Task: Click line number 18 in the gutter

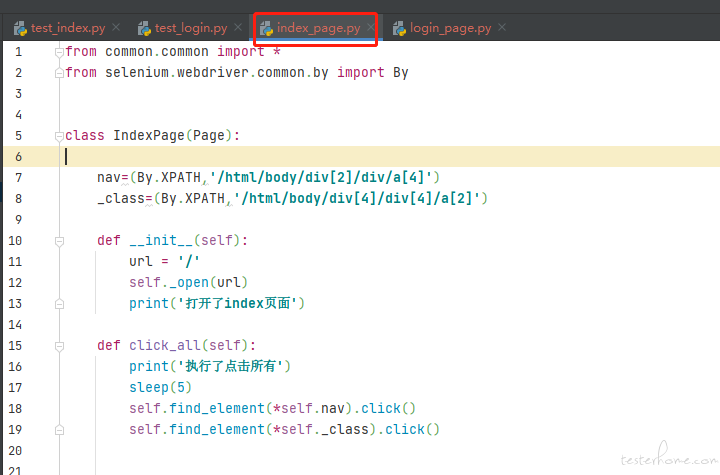Action: pos(15,409)
